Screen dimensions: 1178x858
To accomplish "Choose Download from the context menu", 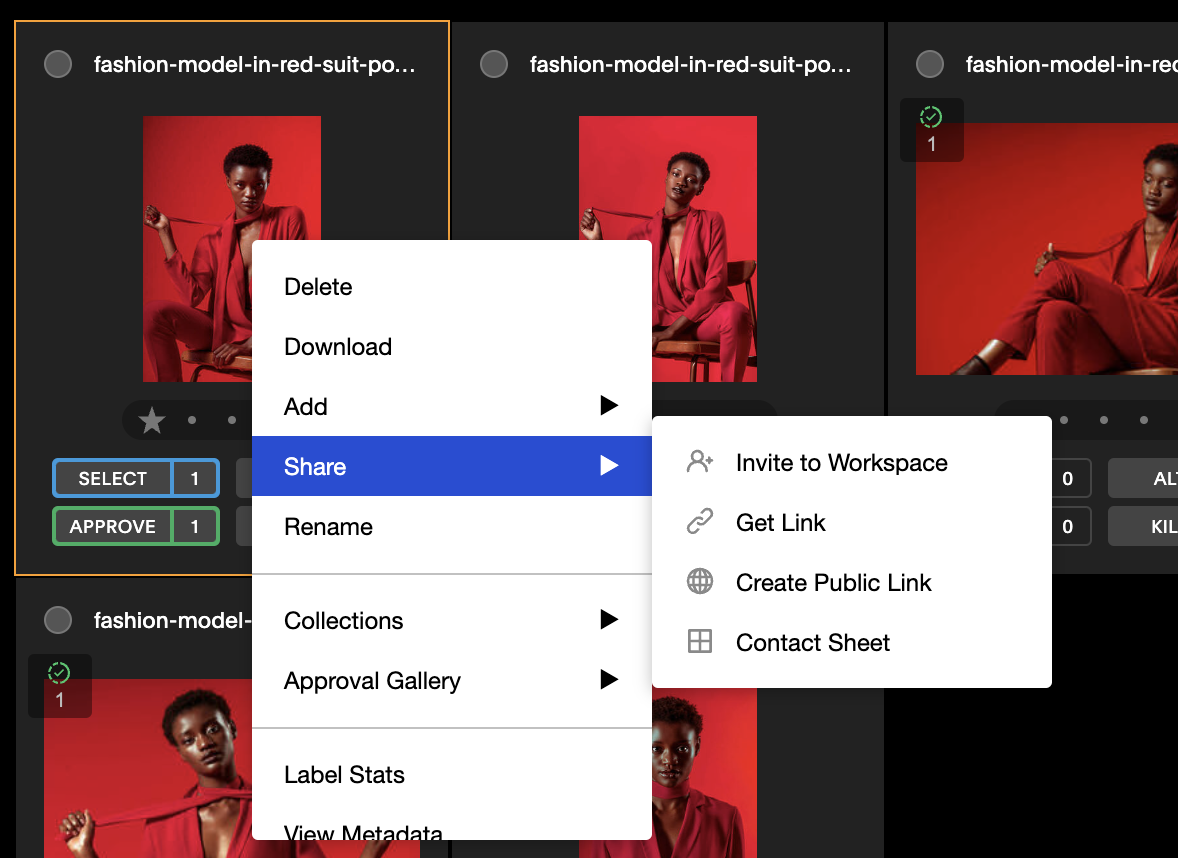I will coord(452,346).
